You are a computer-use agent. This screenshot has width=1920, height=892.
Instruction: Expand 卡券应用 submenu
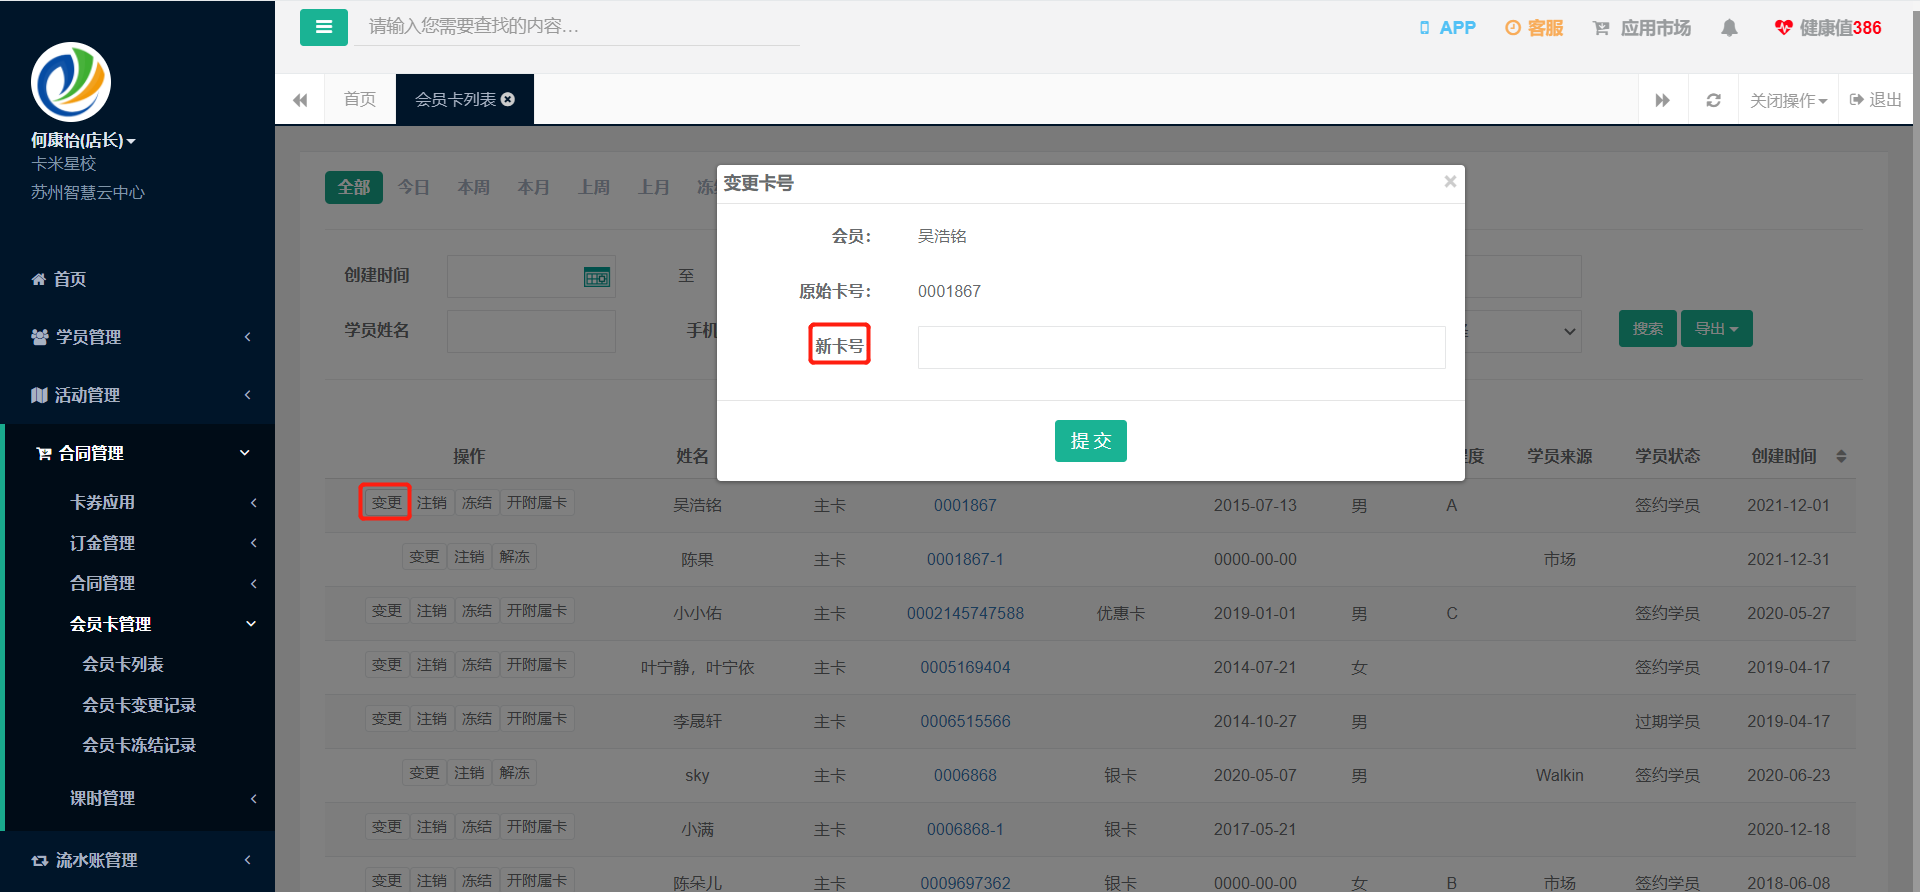(140, 502)
